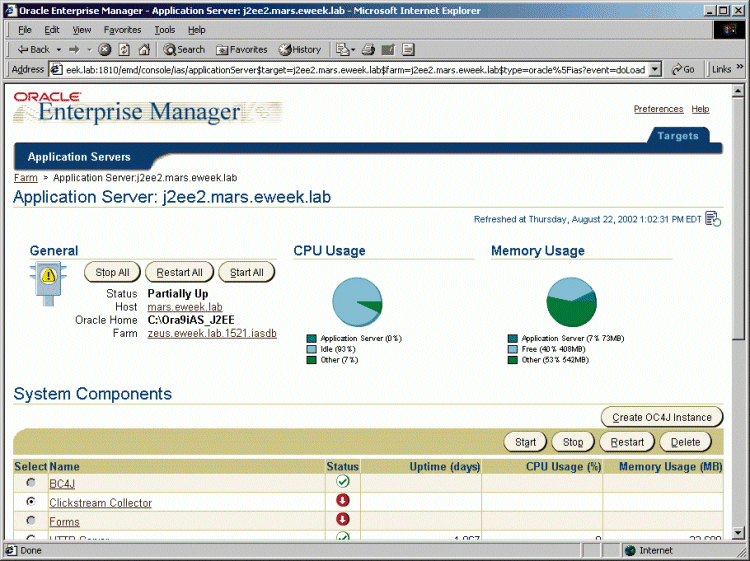Open the Back button history dropdown arrow

coord(59,49)
